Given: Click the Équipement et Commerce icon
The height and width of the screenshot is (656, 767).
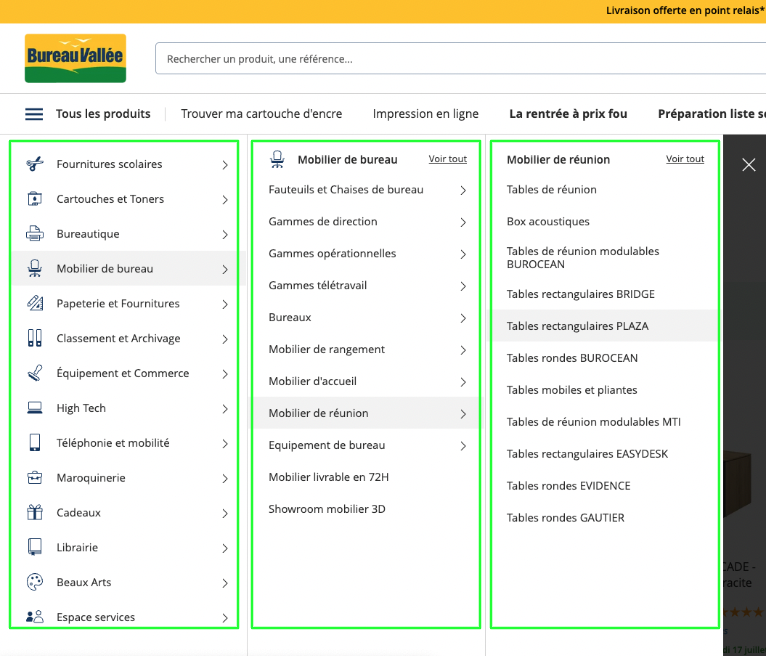Looking at the screenshot, I should click(x=35, y=373).
